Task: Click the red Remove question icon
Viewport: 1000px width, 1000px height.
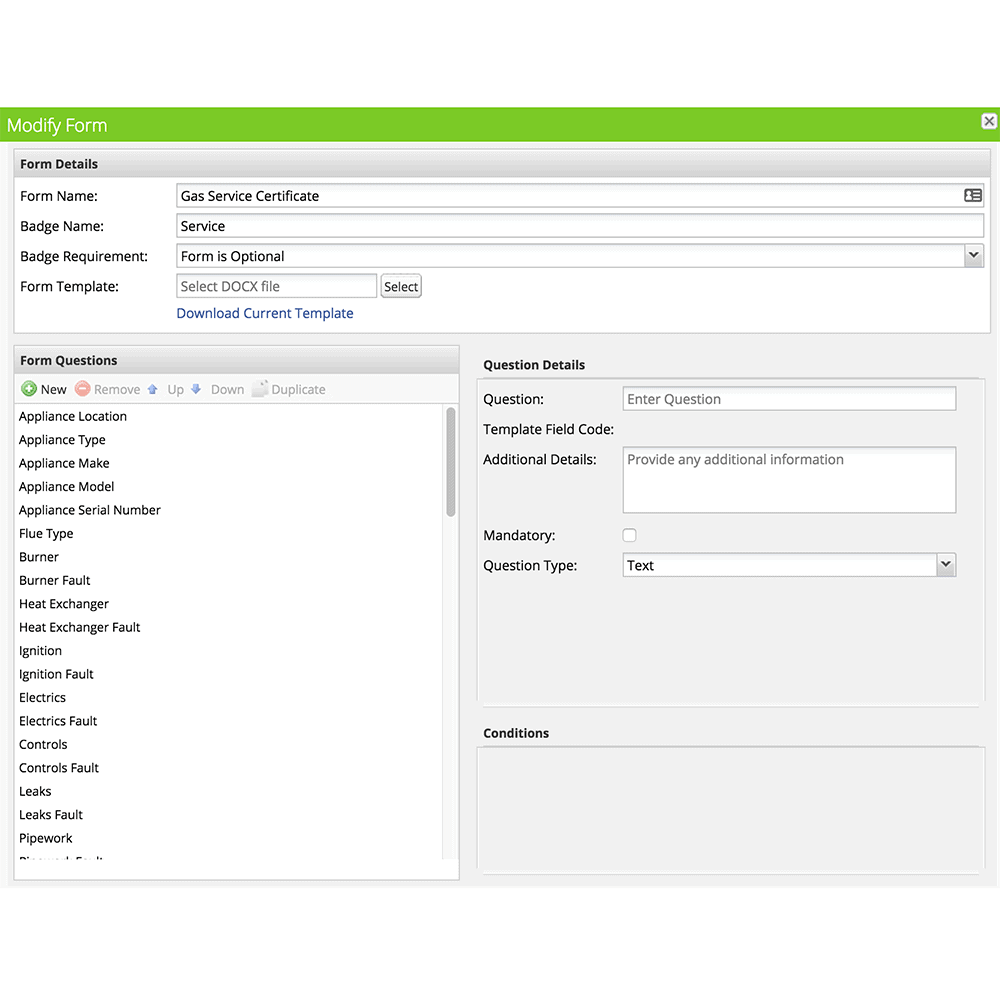Action: coord(83,389)
